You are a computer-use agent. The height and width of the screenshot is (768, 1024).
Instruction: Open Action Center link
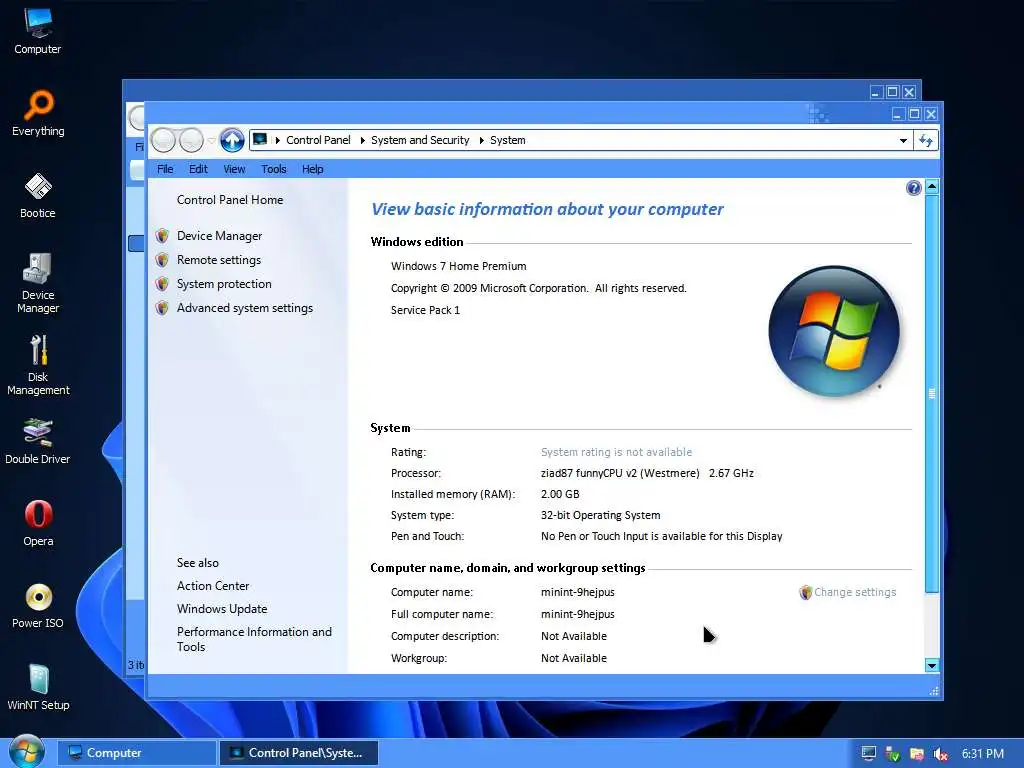tap(213, 586)
